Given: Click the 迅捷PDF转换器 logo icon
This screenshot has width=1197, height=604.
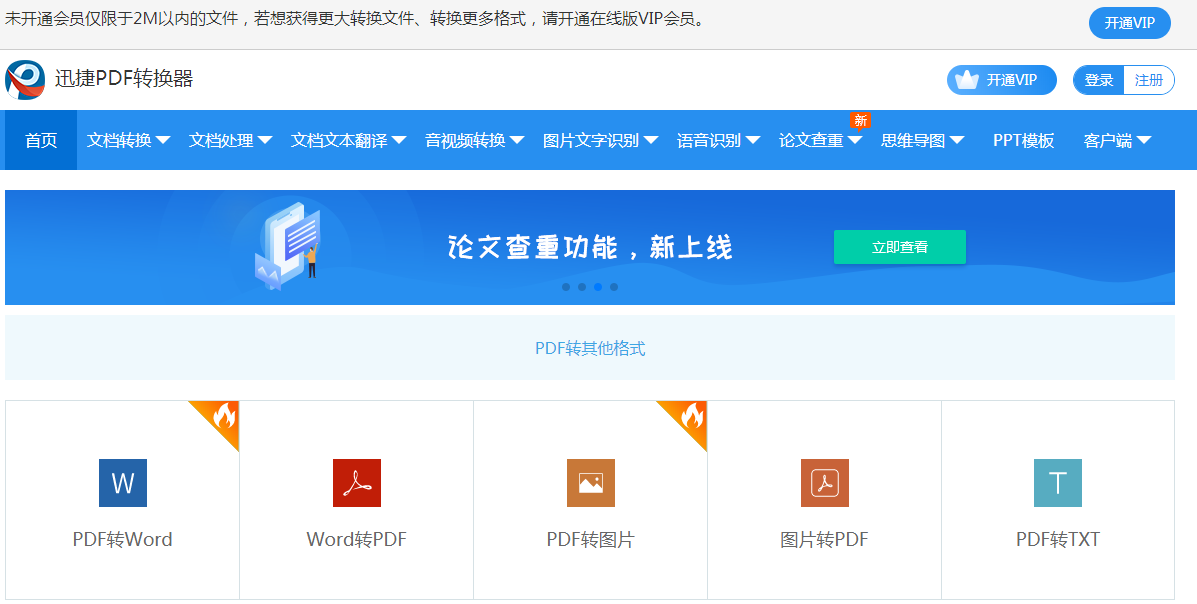Looking at the screenshot, I should (25, 80).
